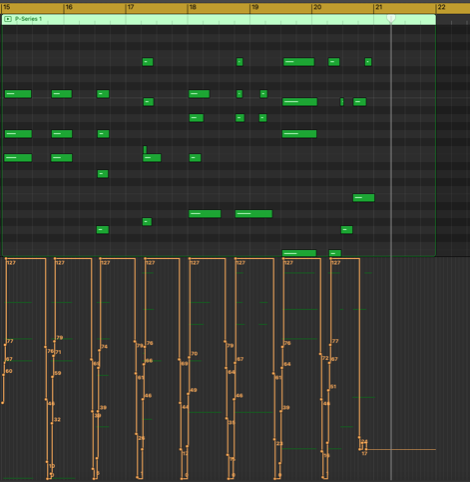Viewport: 470px width, 482px height.
Task: Select the long note spanning bar 19
Action: pyautogui.click(x=254, y=213)
